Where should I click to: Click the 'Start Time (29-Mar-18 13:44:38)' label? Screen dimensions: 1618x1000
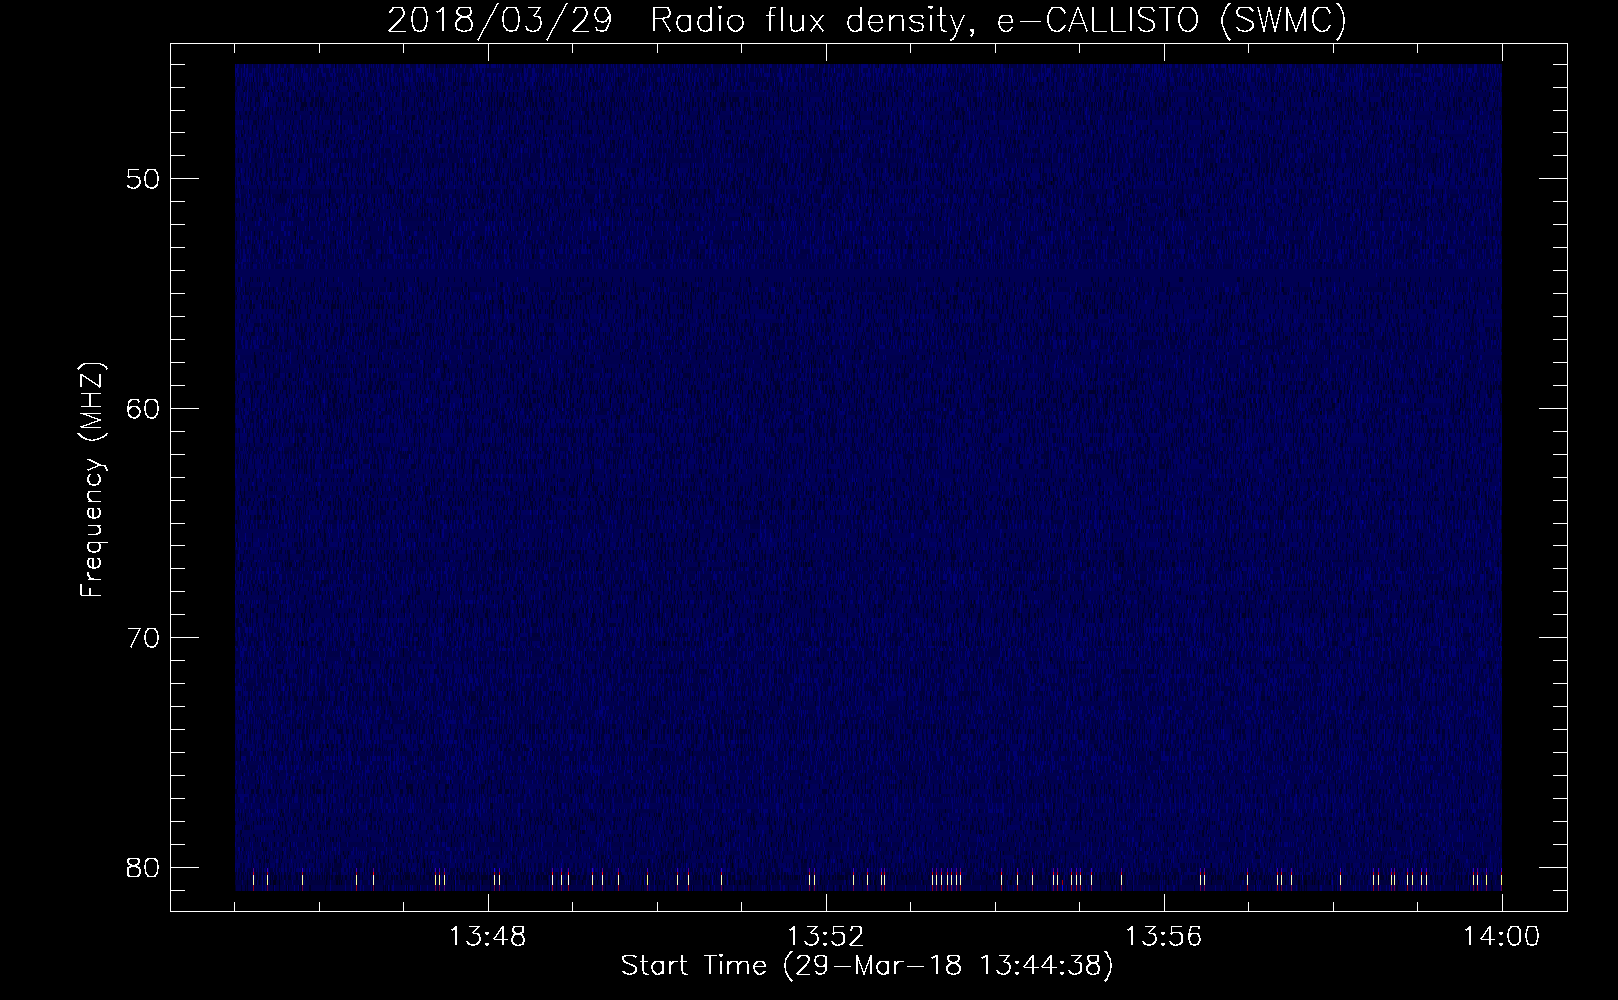(x=867, y=967)
